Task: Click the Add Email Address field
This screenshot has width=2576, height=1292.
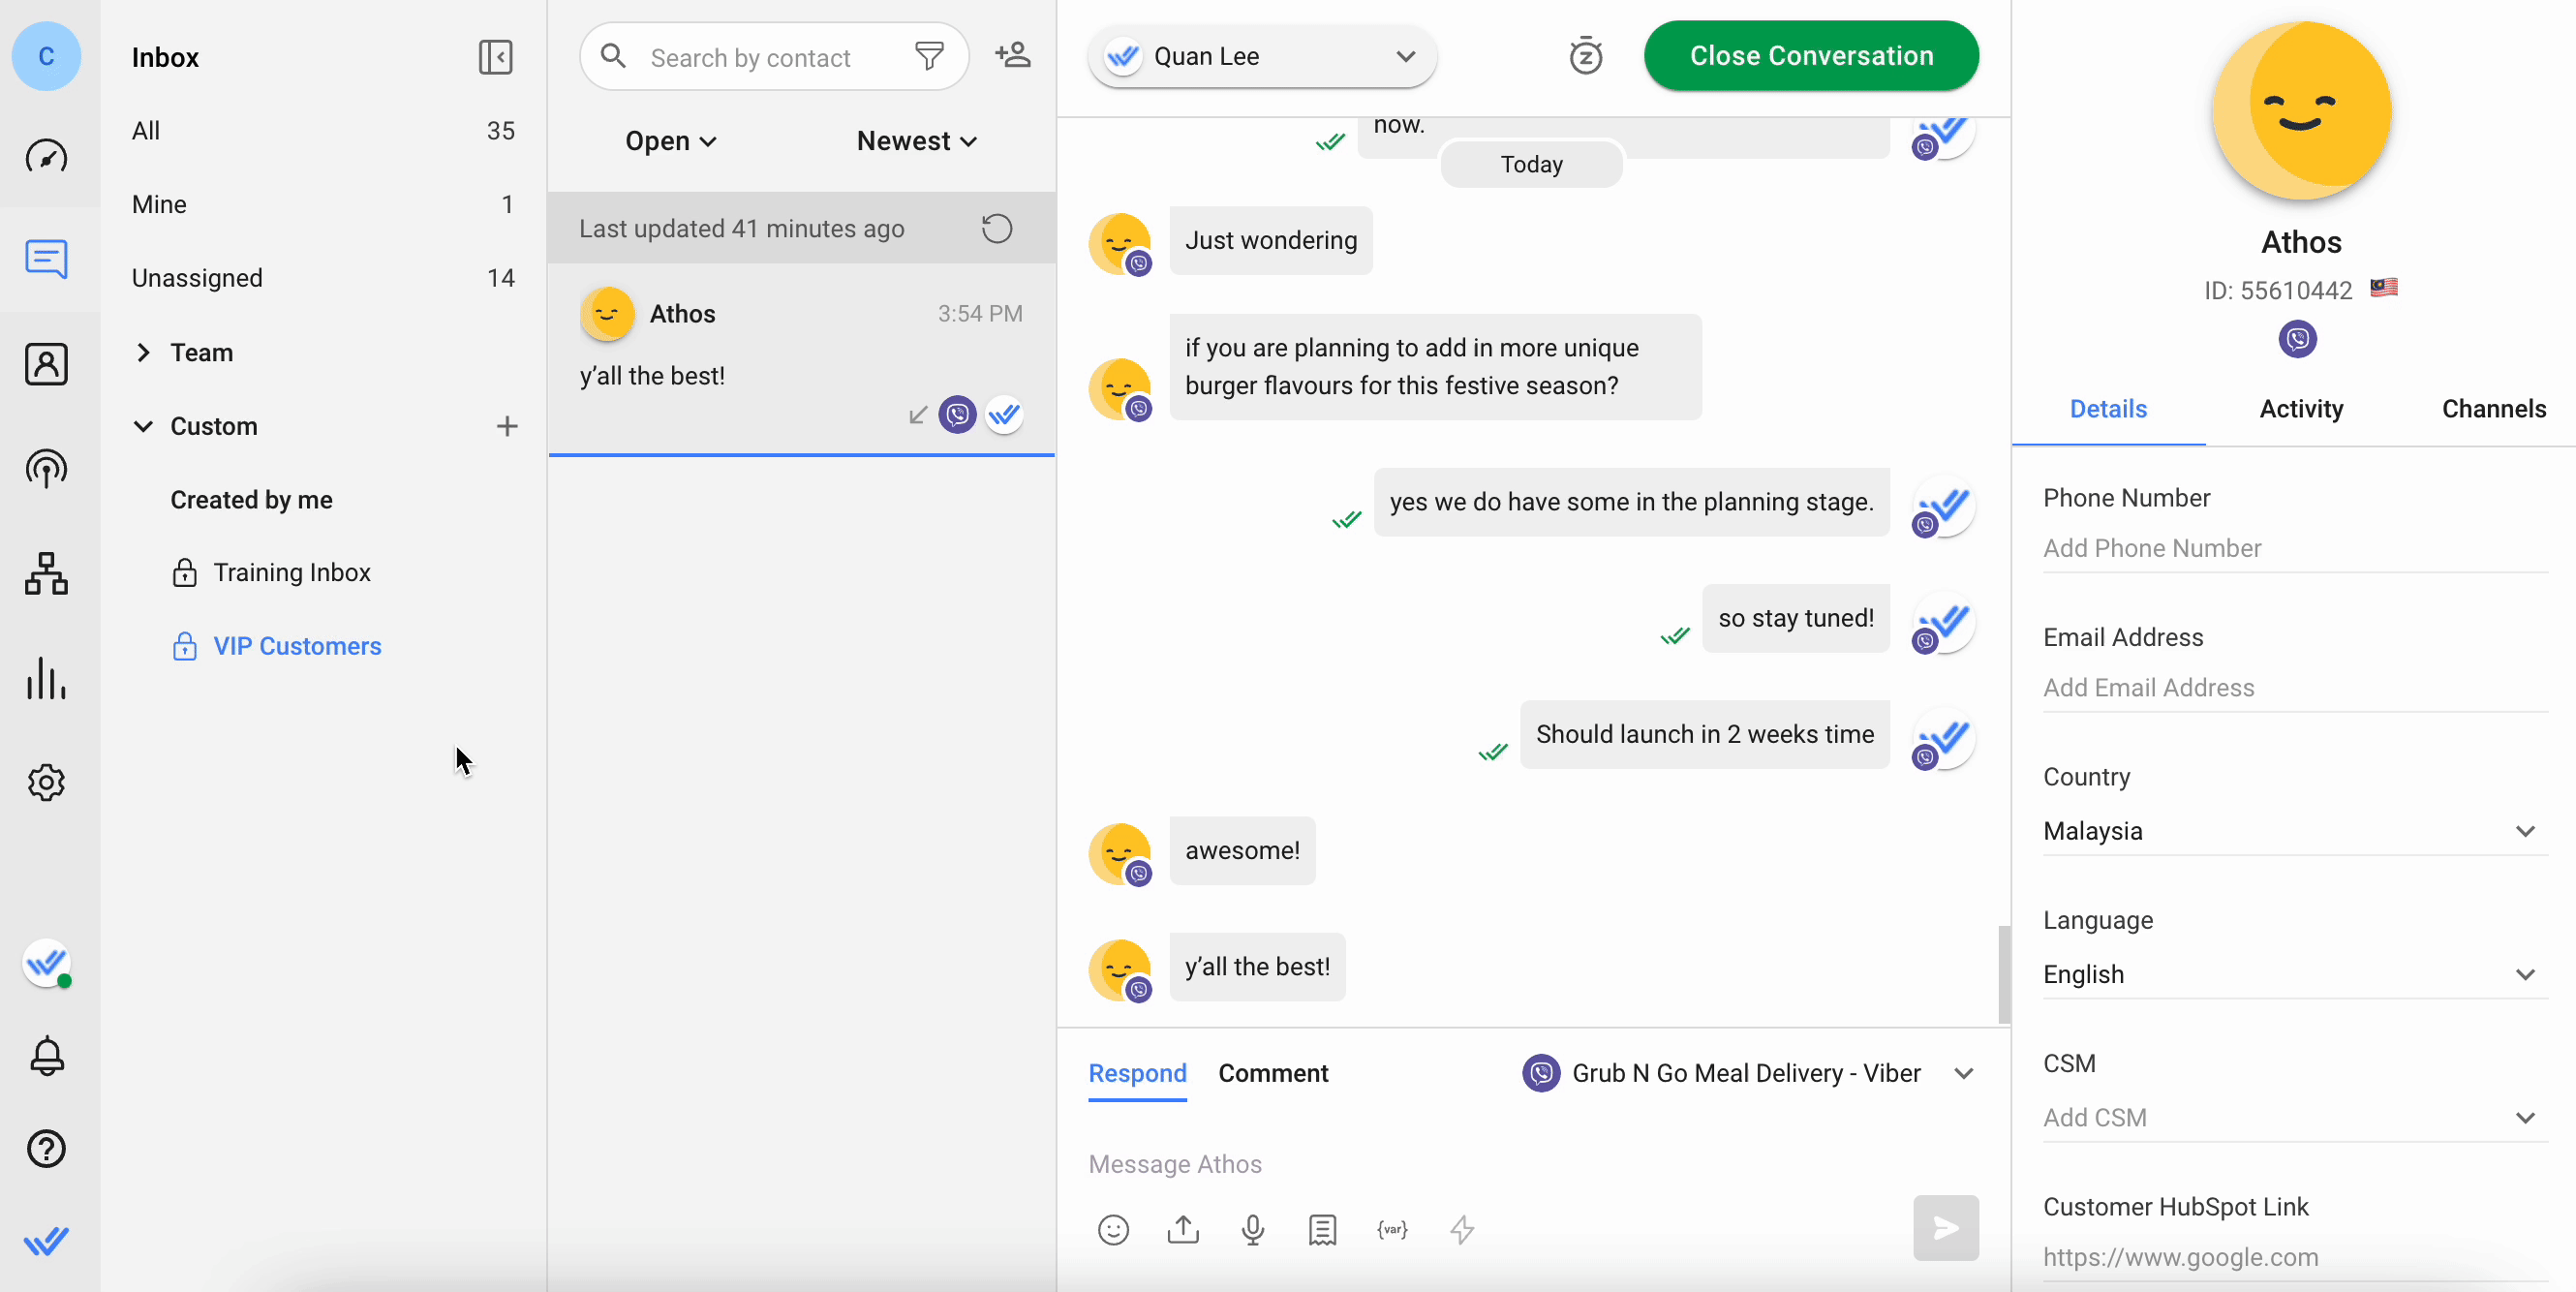Action: coord(2295,688)
